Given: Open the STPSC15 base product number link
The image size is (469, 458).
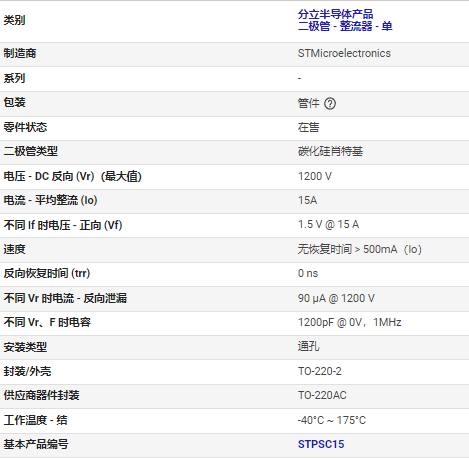Looking at the screenshot, I should [x=321, y=444].
